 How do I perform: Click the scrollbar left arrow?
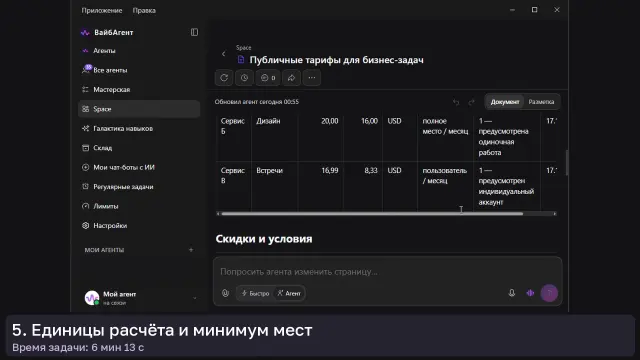(x=218, y=213)
